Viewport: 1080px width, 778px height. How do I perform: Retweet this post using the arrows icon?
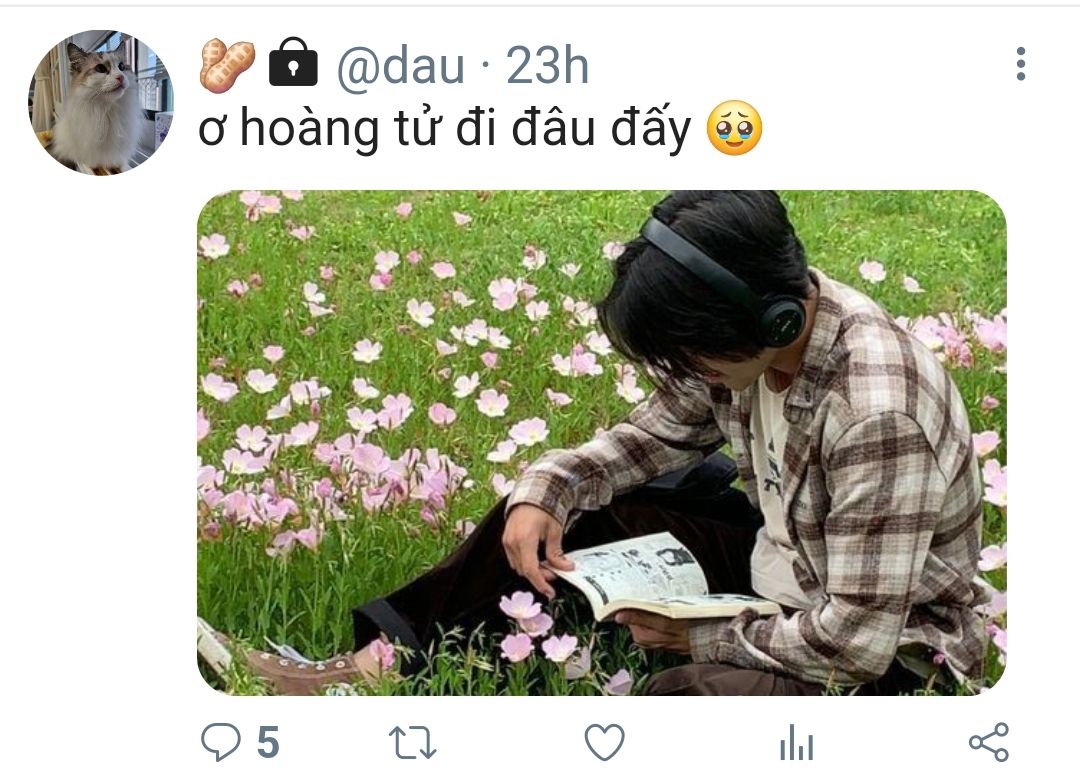(412, 743)
